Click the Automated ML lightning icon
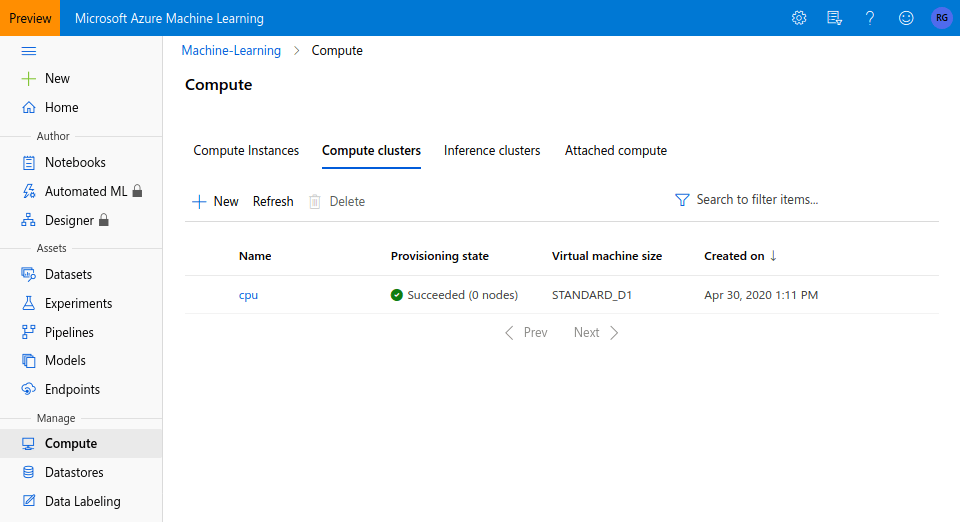 pyautogui.click(x=29, y=192)
